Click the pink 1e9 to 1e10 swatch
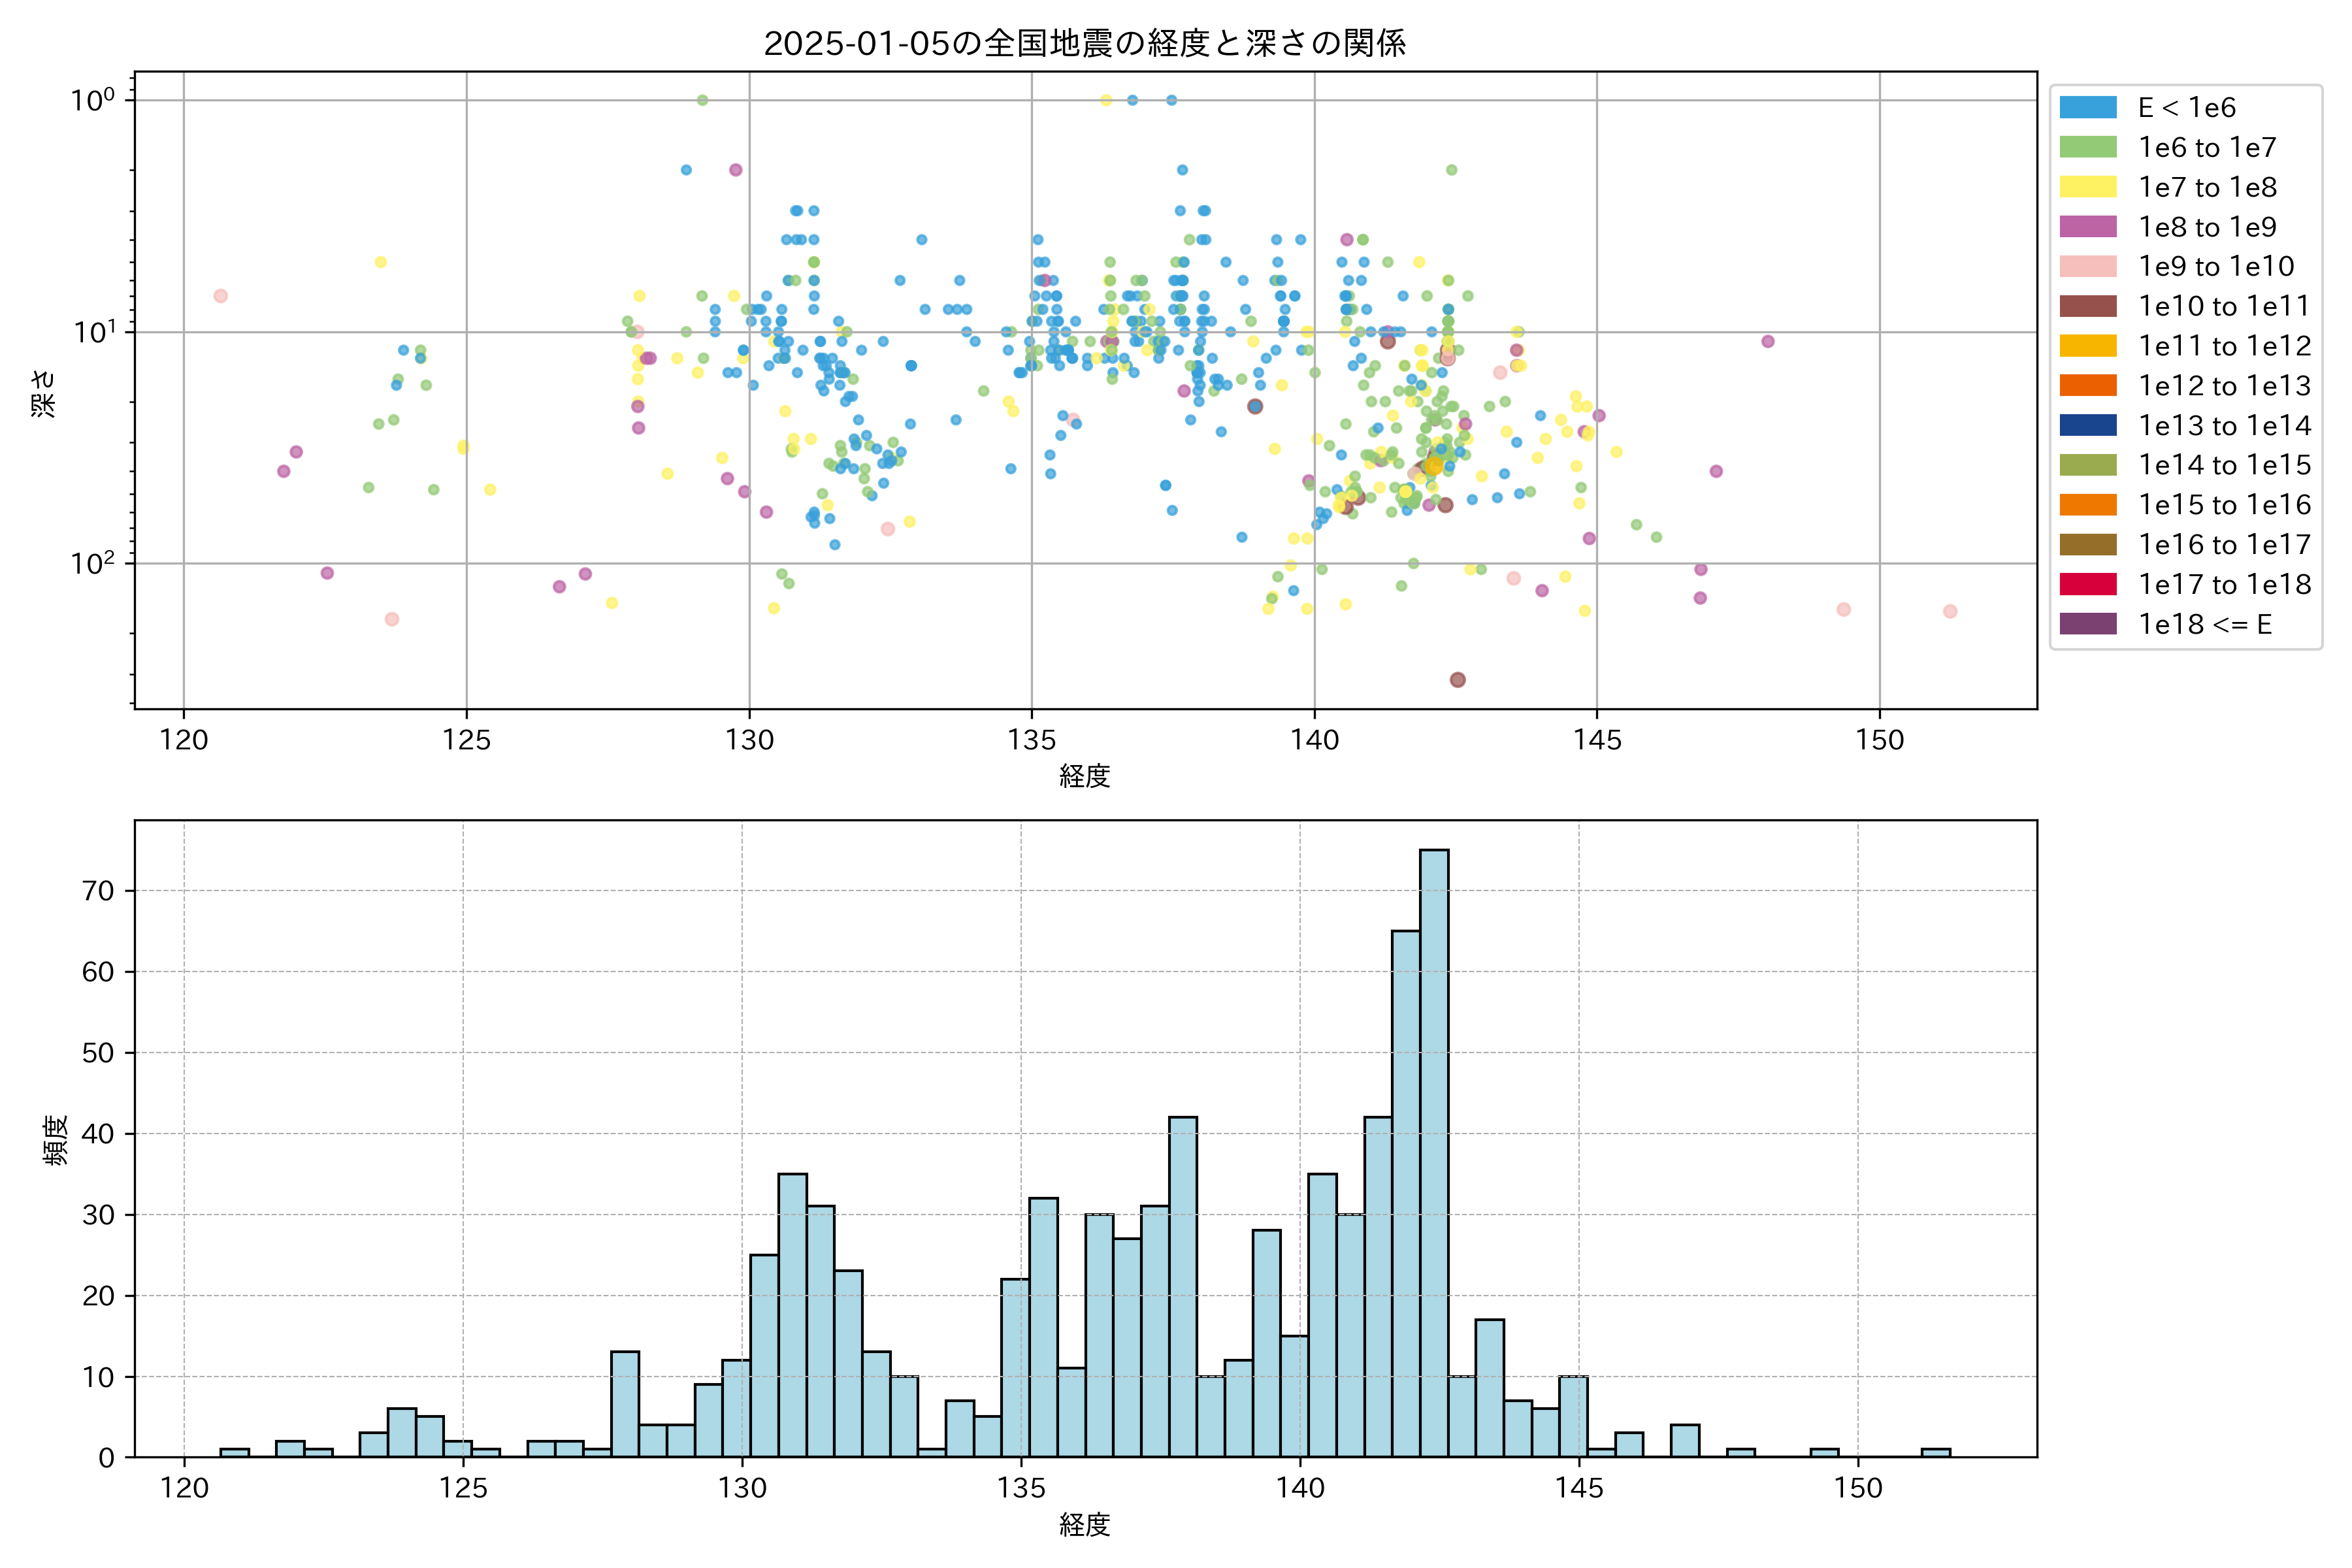Screen dimensions: 2352x1568 (2088, 267)
